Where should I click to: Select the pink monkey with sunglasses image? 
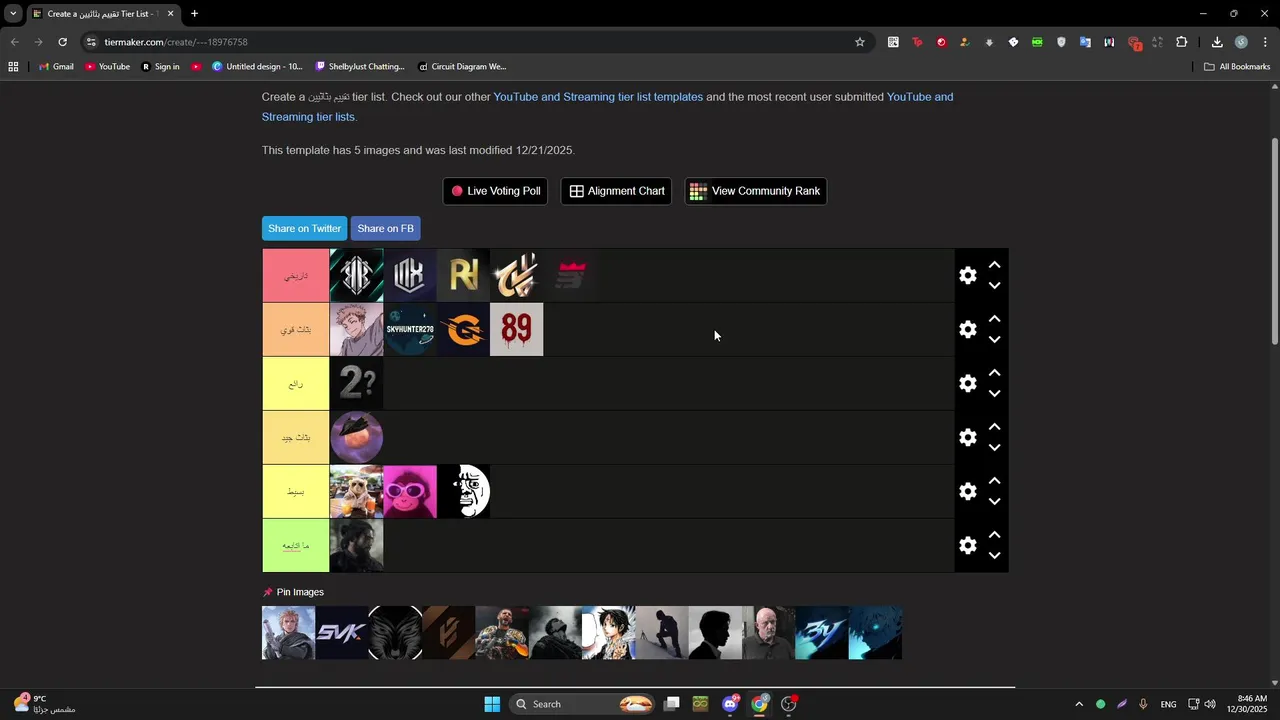410,491
